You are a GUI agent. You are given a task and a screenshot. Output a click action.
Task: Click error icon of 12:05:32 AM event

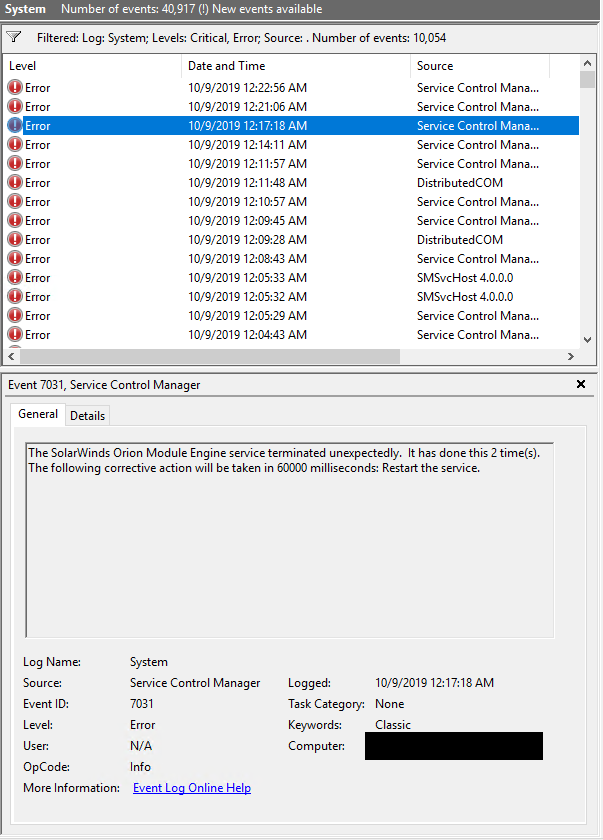pos(14,297)
